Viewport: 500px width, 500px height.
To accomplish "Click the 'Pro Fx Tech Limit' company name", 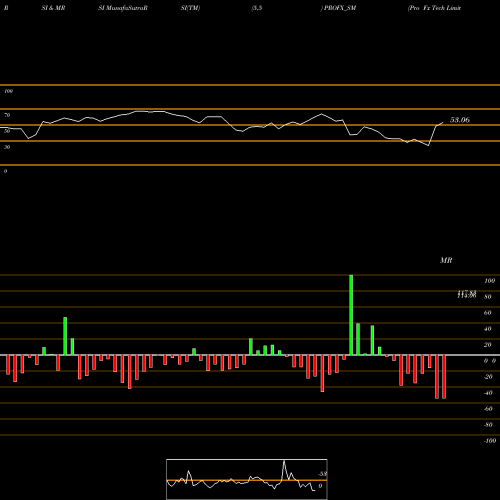I will pos(435,8).
